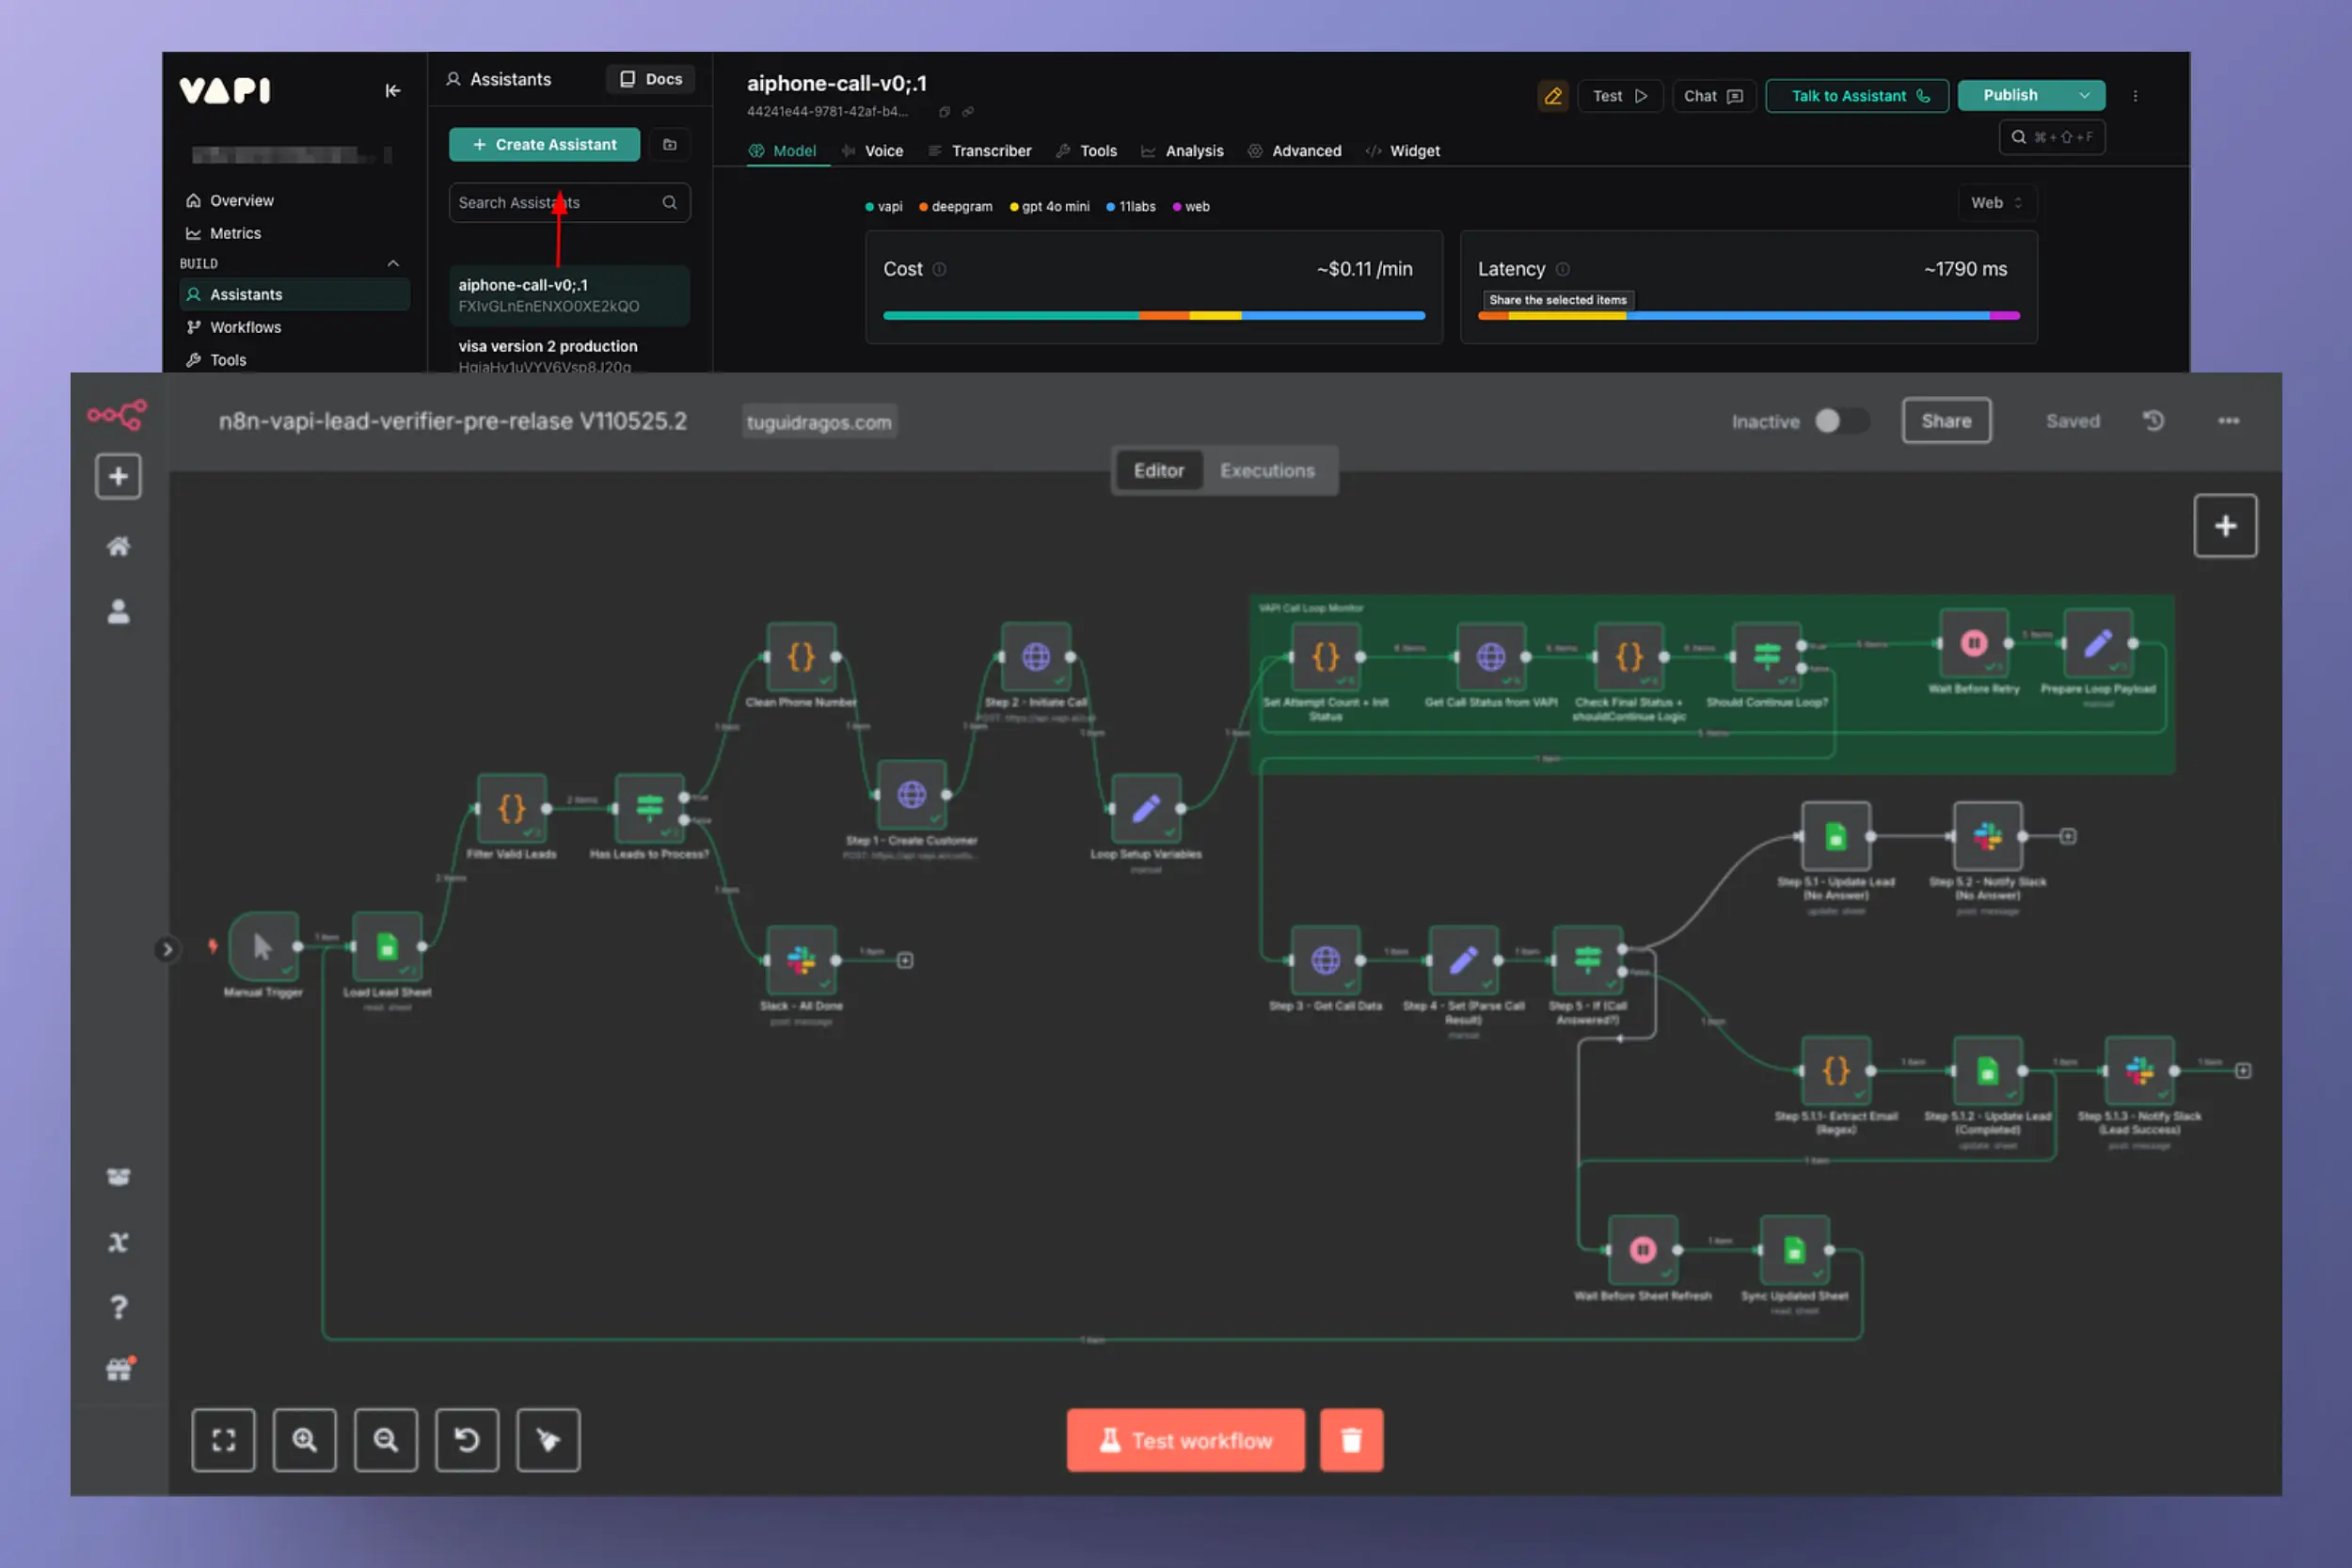Open the Publish dropdown arrow
2352x1568 pixels.
point(2084,96)
